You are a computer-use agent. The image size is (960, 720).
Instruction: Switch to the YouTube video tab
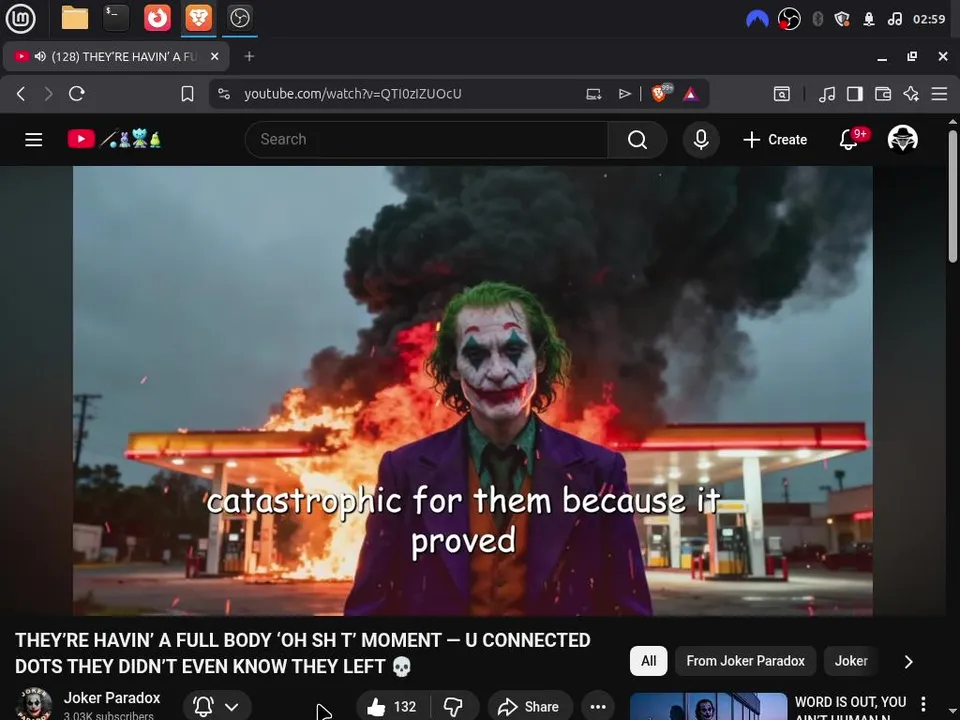(x=116, y=56)
